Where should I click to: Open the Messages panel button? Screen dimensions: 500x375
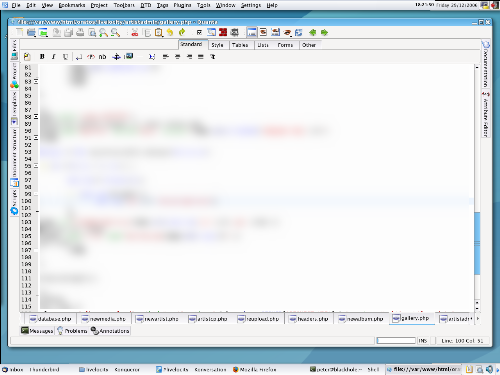coord(37,331)
